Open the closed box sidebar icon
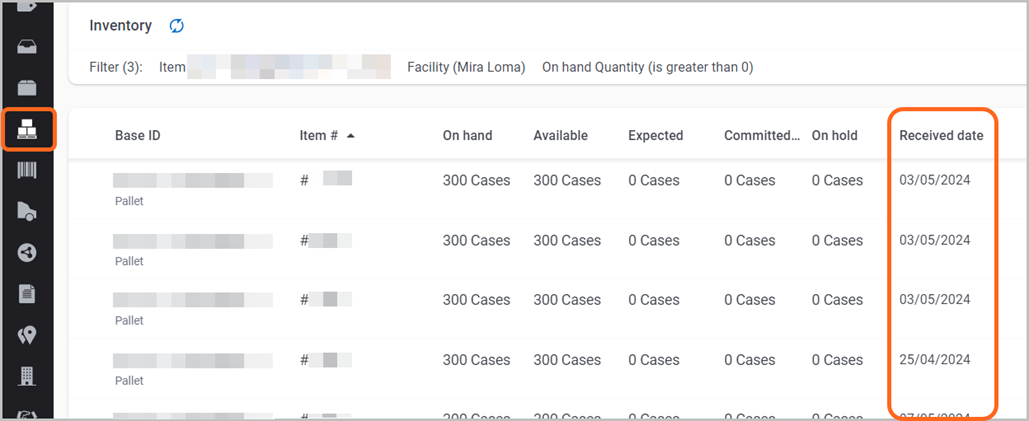Viewport: 1029px width, 421px height. 27,88
